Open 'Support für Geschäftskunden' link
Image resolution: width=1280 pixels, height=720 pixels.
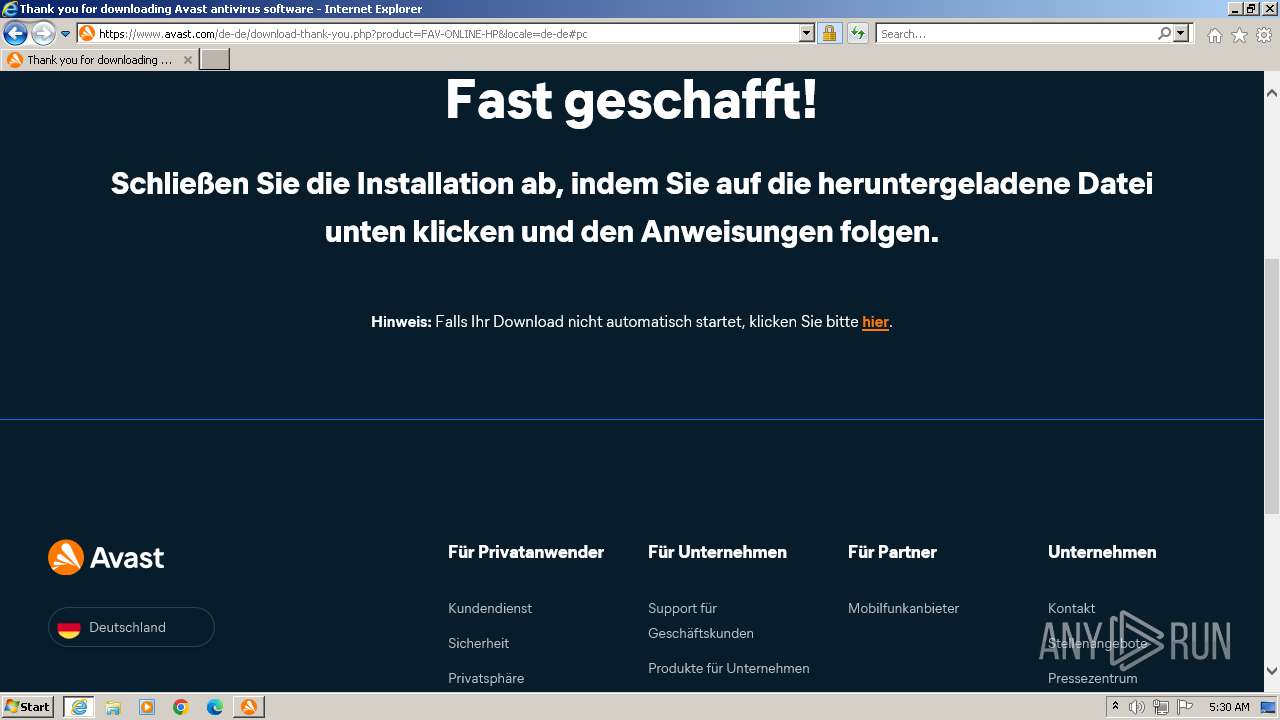[701, 621]
